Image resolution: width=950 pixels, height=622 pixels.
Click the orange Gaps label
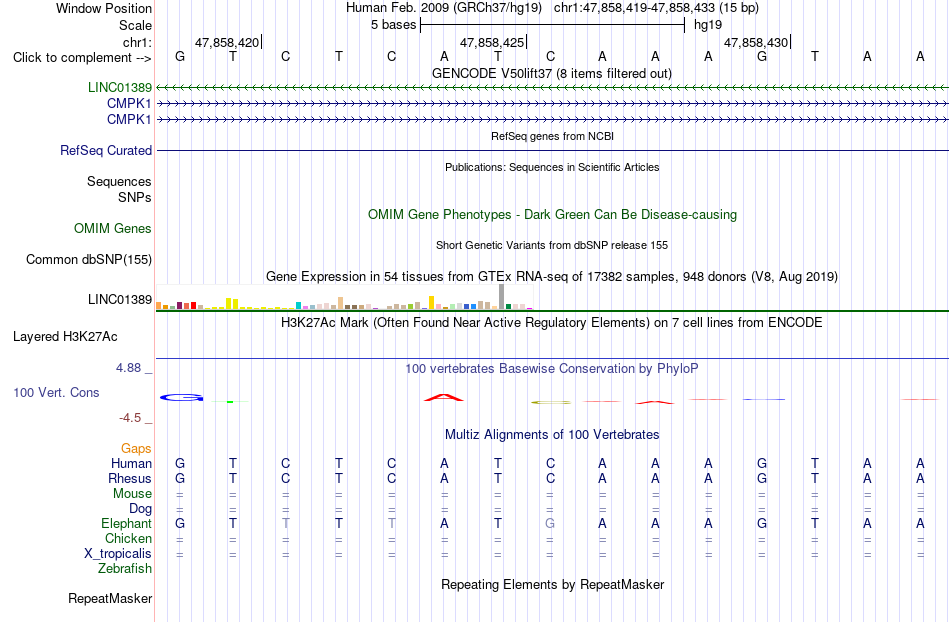[136, 448]
